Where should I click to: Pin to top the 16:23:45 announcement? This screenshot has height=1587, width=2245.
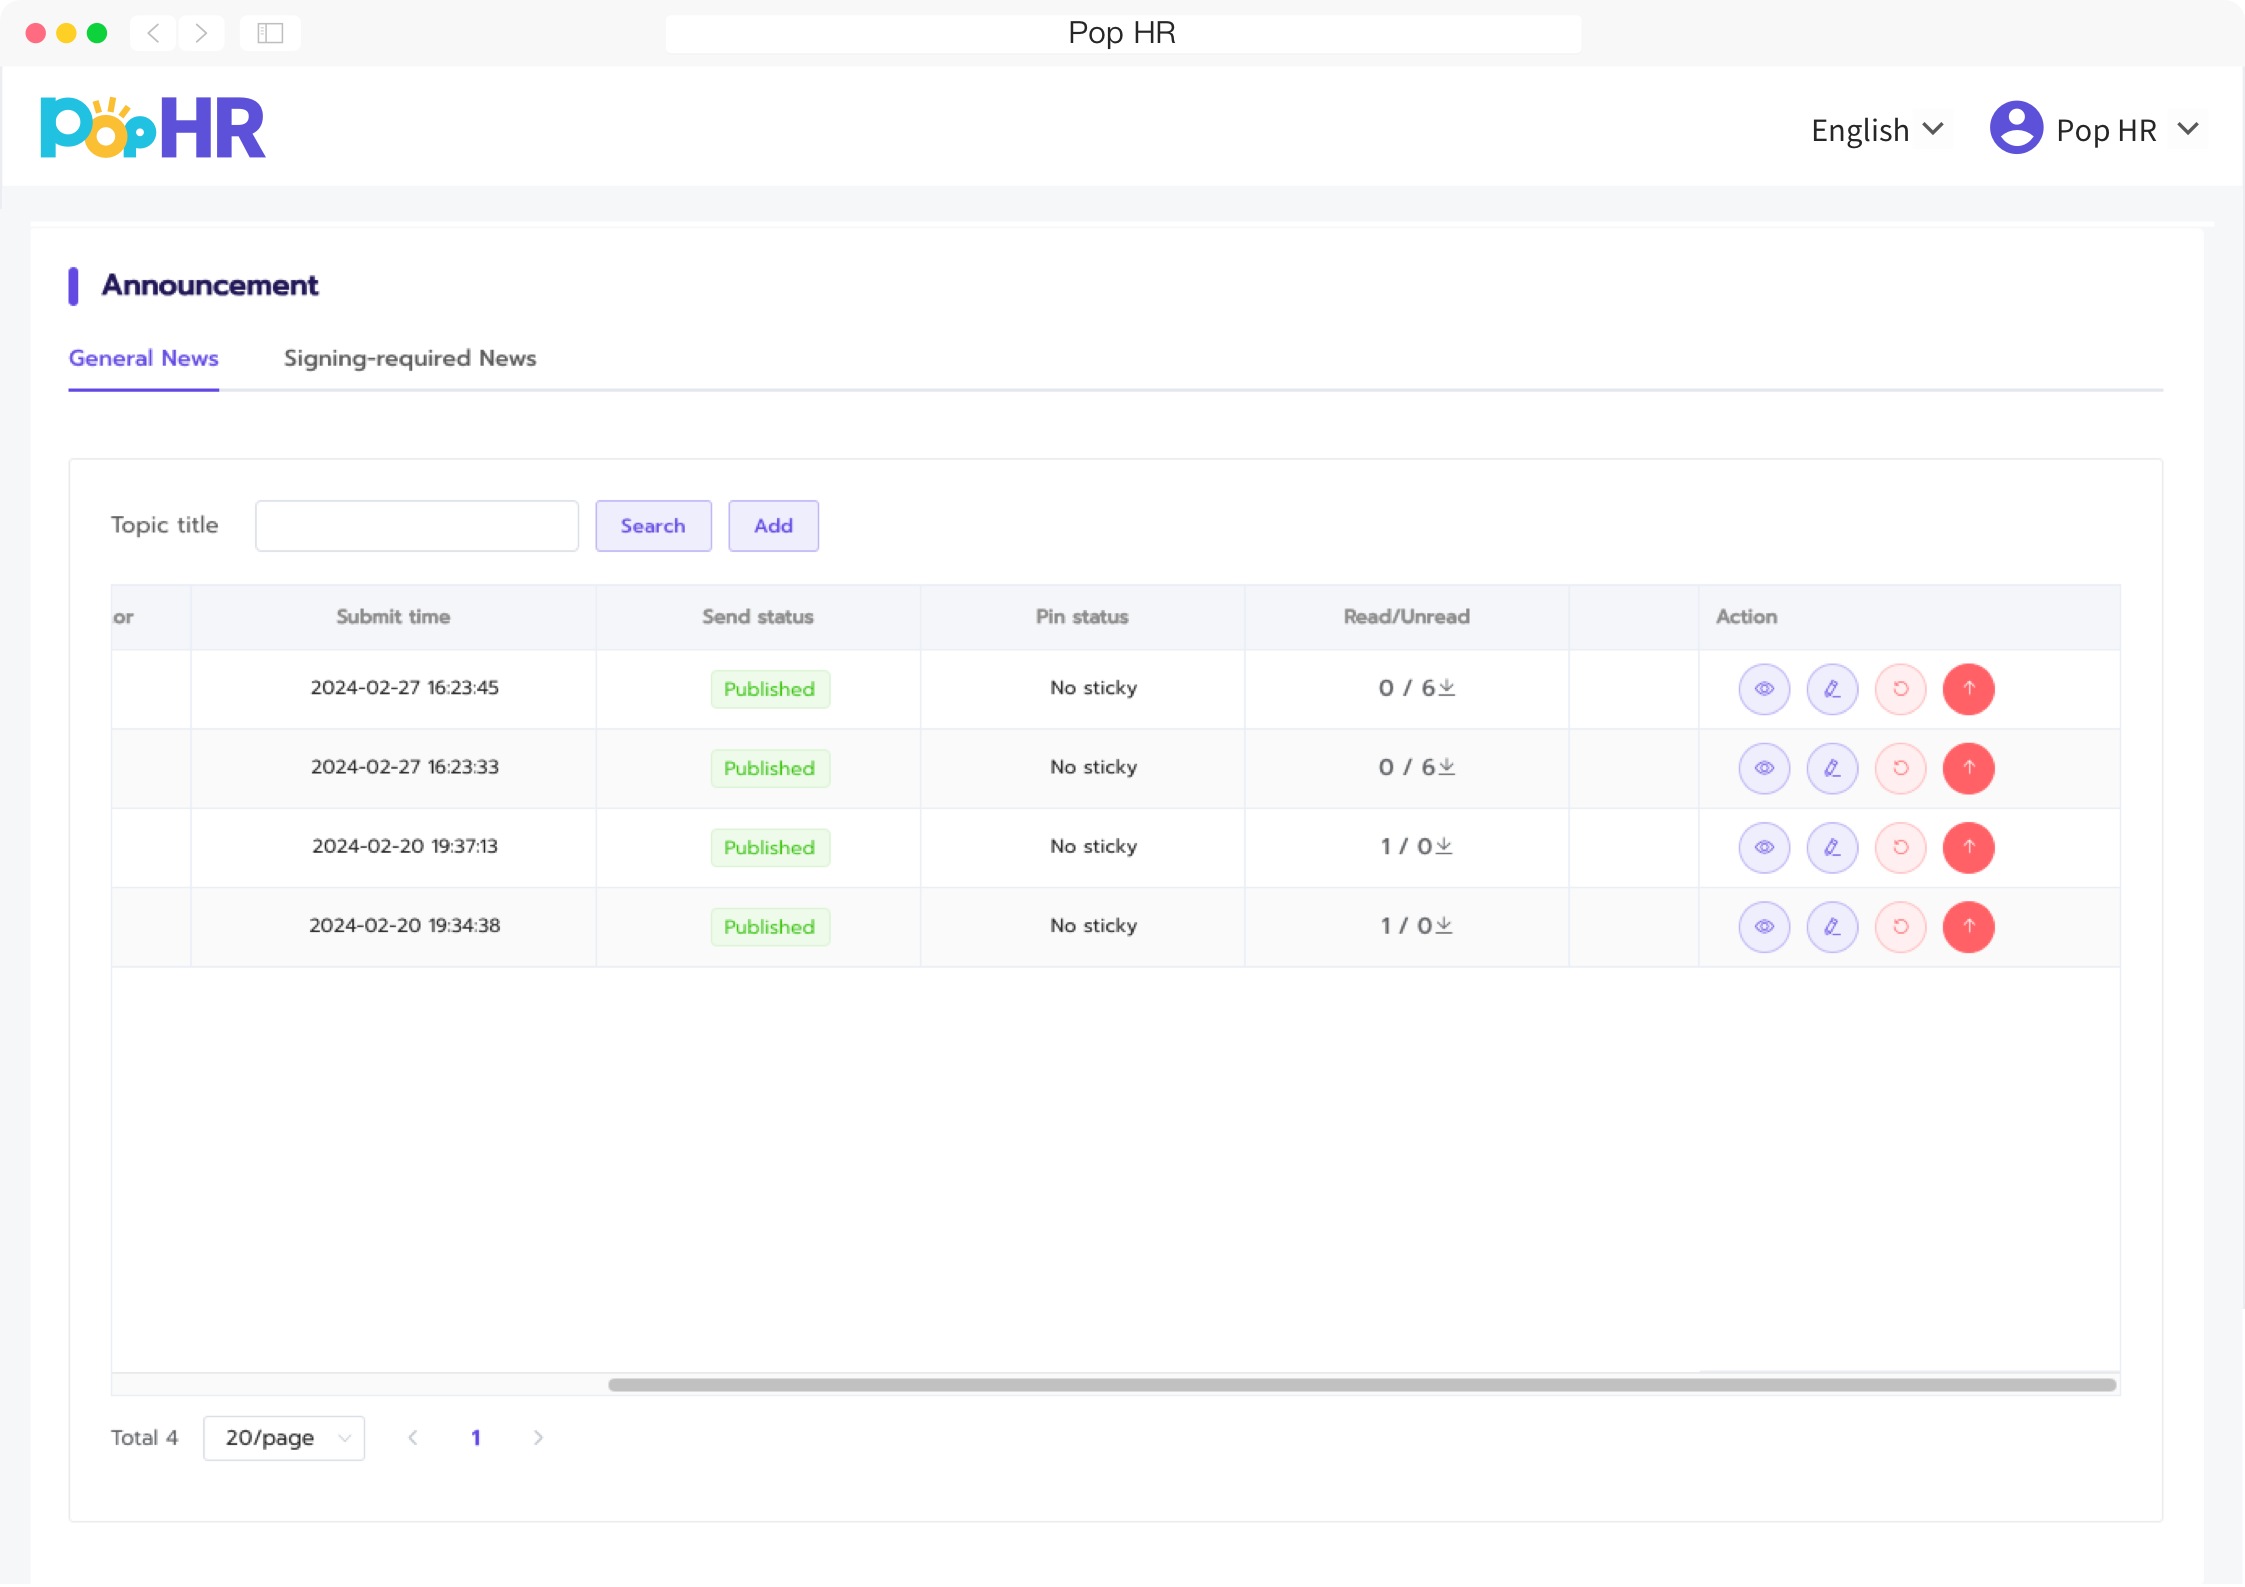pos(1968,689)
